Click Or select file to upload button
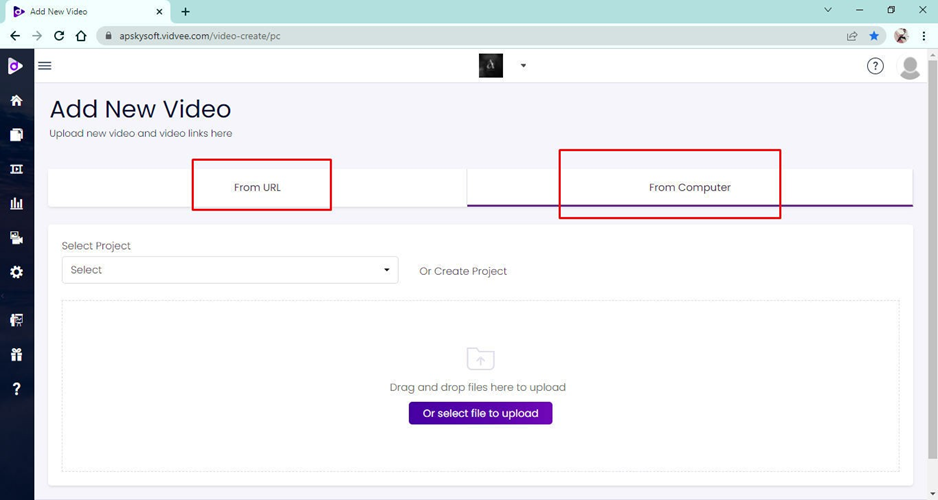Image resolution: width=938 pixels, height=500 pixels. [480, 413]
